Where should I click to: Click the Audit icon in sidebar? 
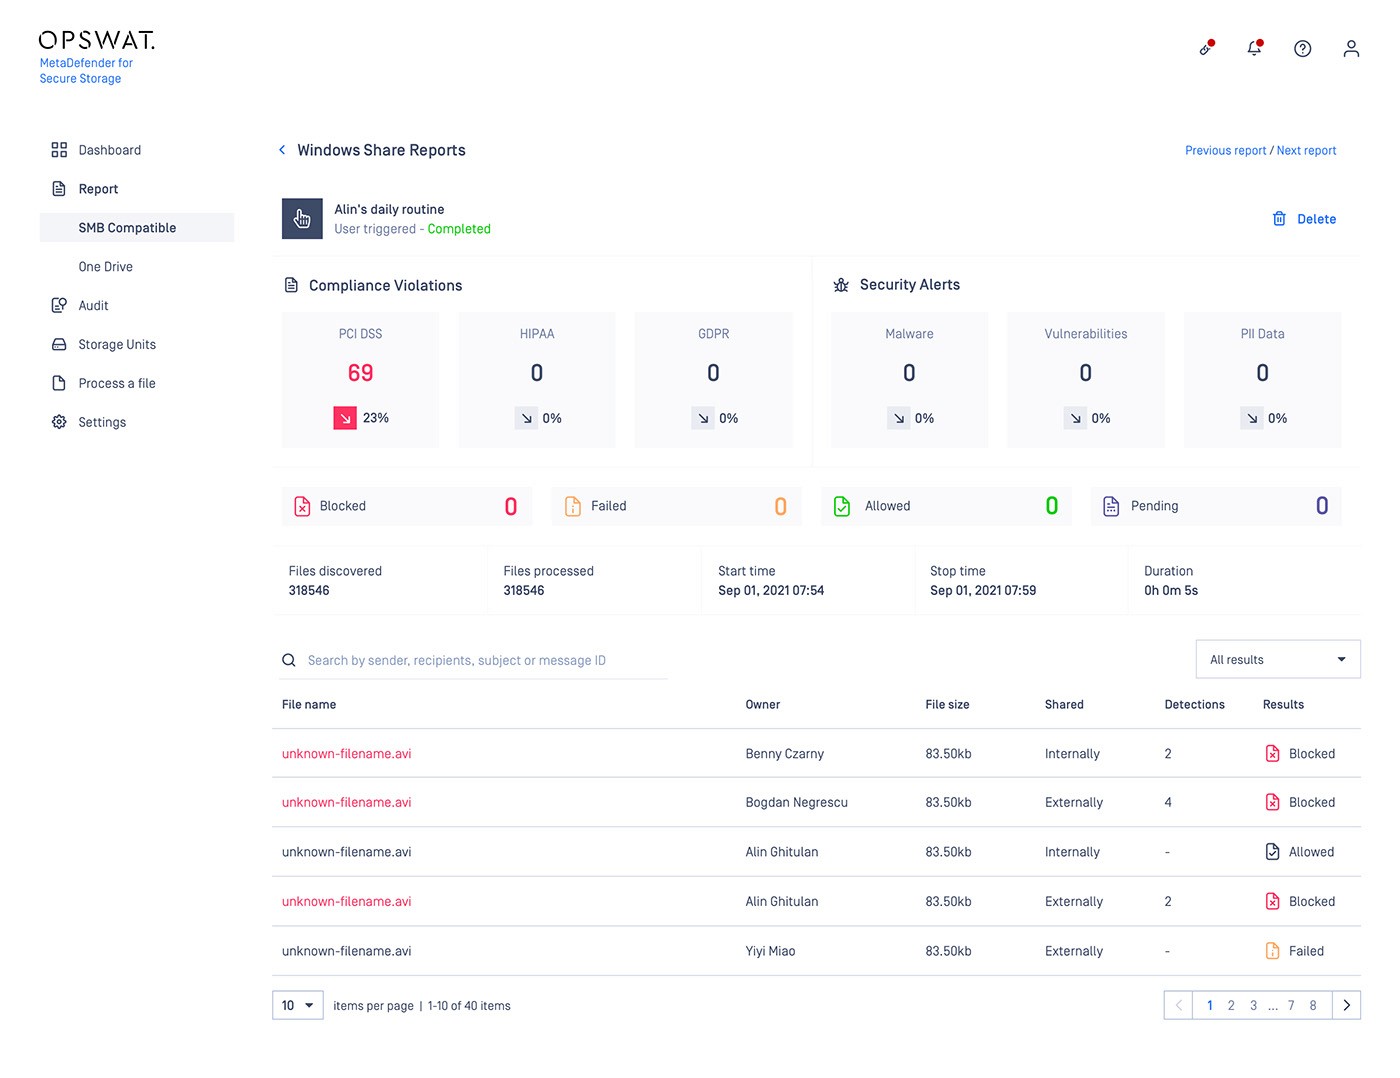(59, 305)
